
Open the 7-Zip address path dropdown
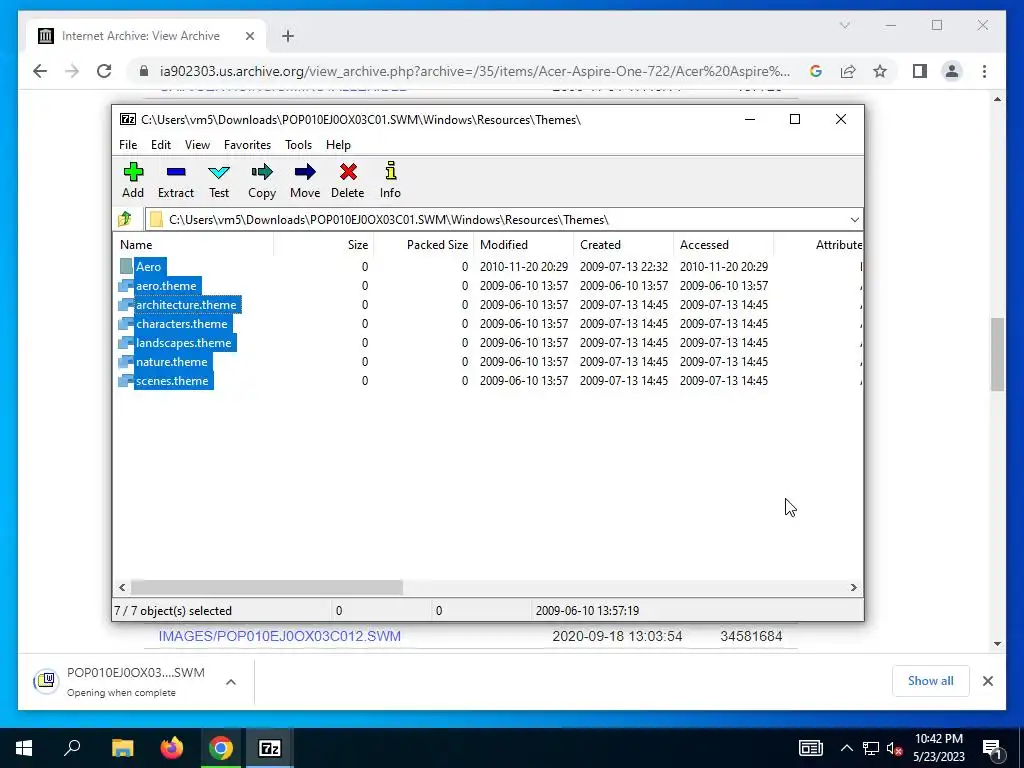854,219
